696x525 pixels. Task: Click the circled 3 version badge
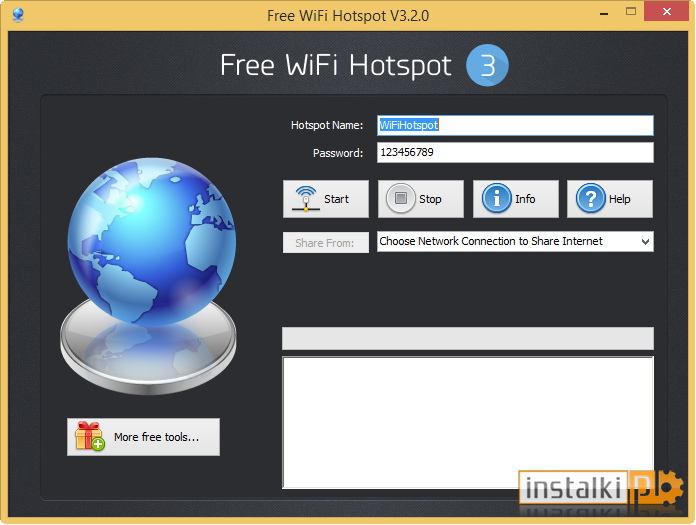point(487,65)
